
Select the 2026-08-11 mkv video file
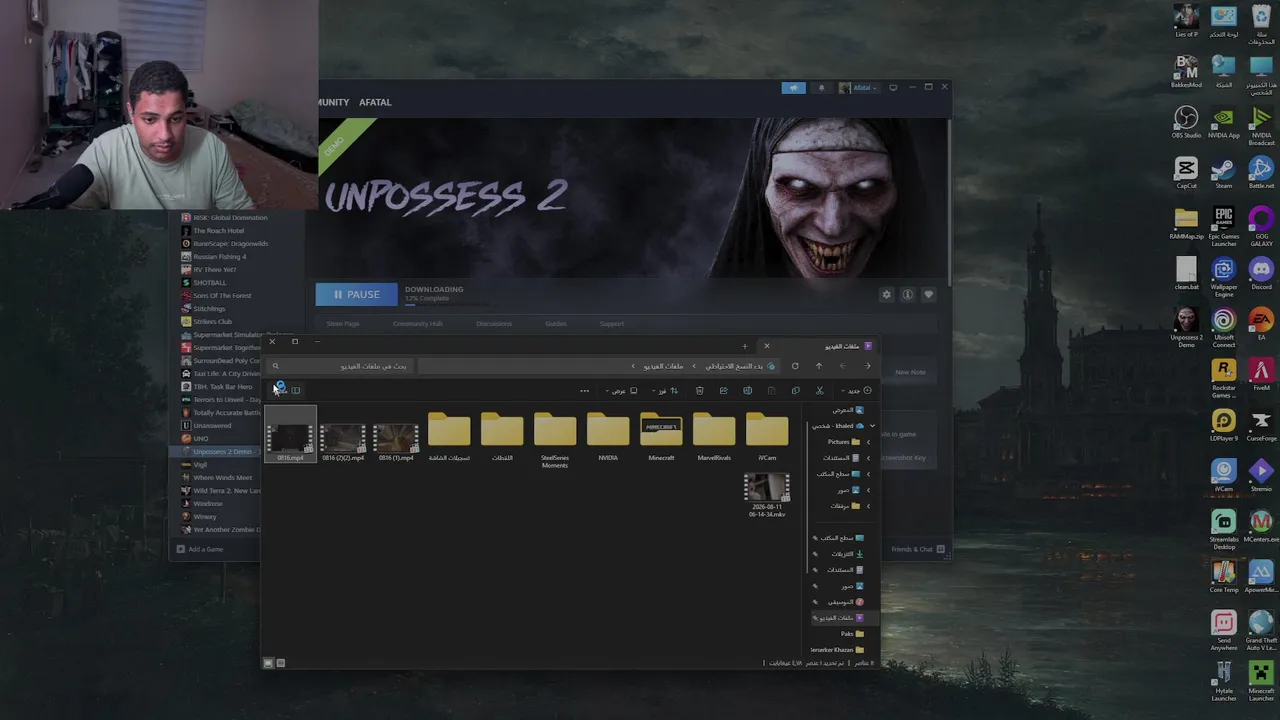click(767, 495)
